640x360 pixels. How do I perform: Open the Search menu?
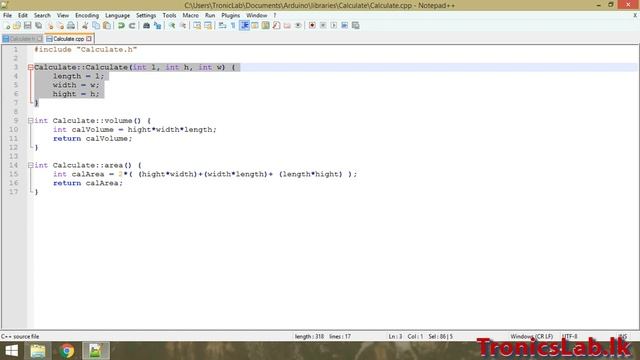point(42,16)
